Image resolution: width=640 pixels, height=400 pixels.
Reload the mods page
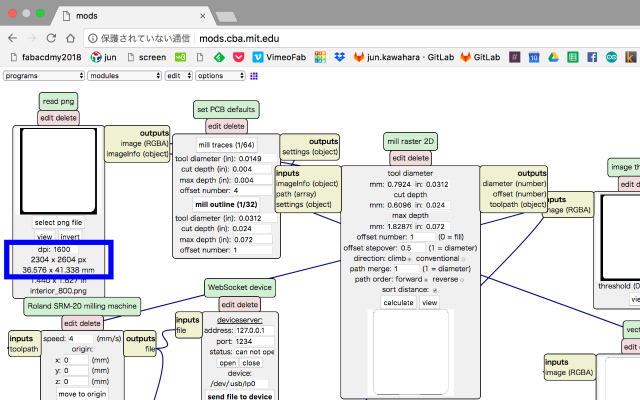pos(51,38)
